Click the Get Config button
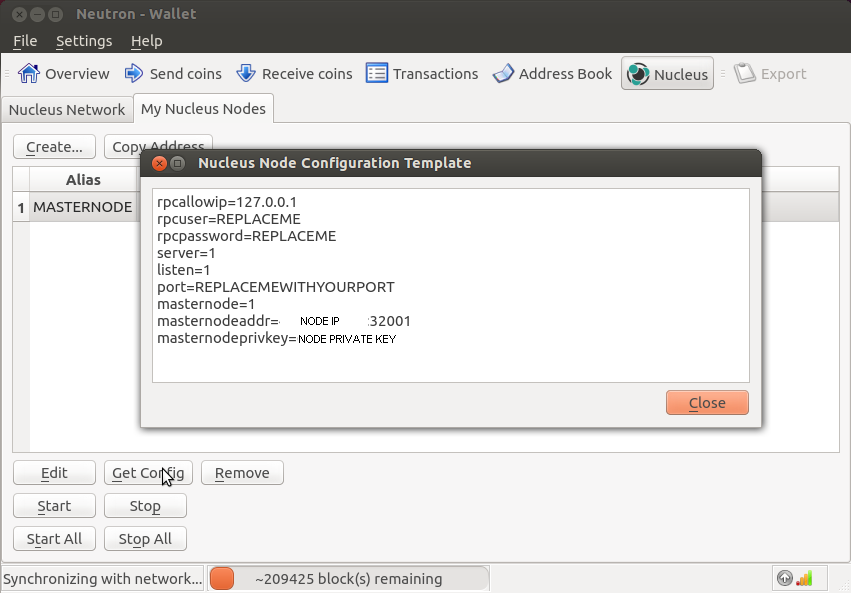 [148, 473]
